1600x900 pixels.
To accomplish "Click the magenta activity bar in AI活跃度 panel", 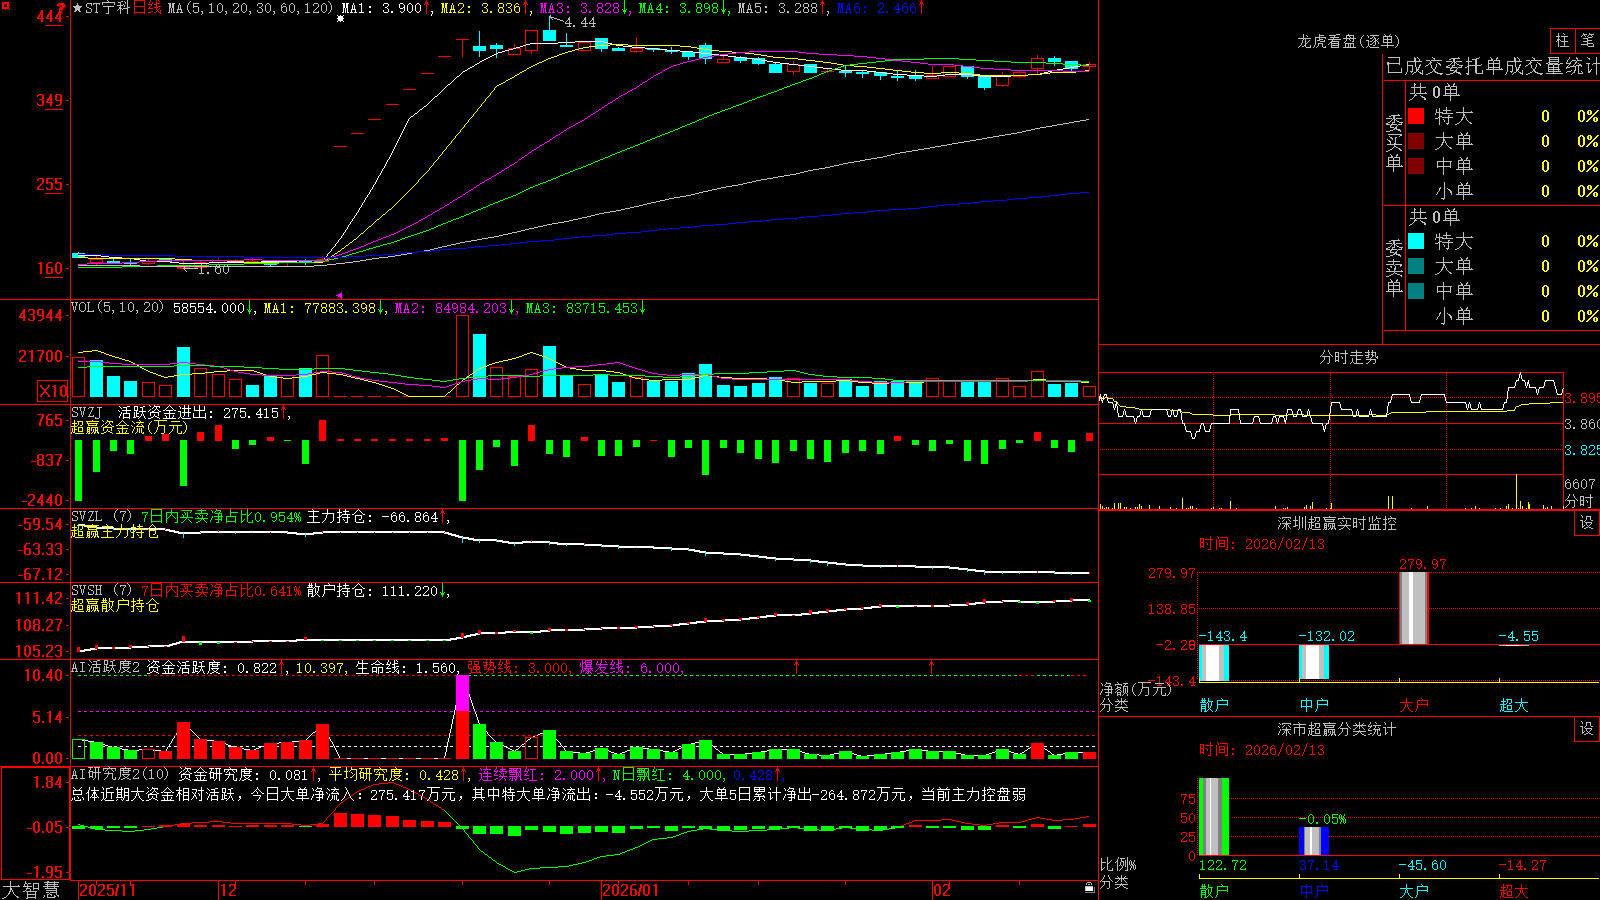I will point(462,694).
